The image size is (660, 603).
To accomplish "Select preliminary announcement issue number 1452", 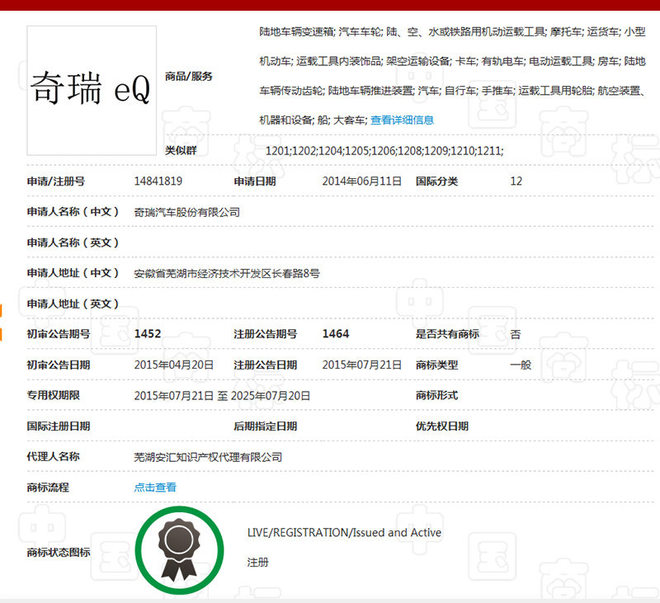I will (148, 334).
